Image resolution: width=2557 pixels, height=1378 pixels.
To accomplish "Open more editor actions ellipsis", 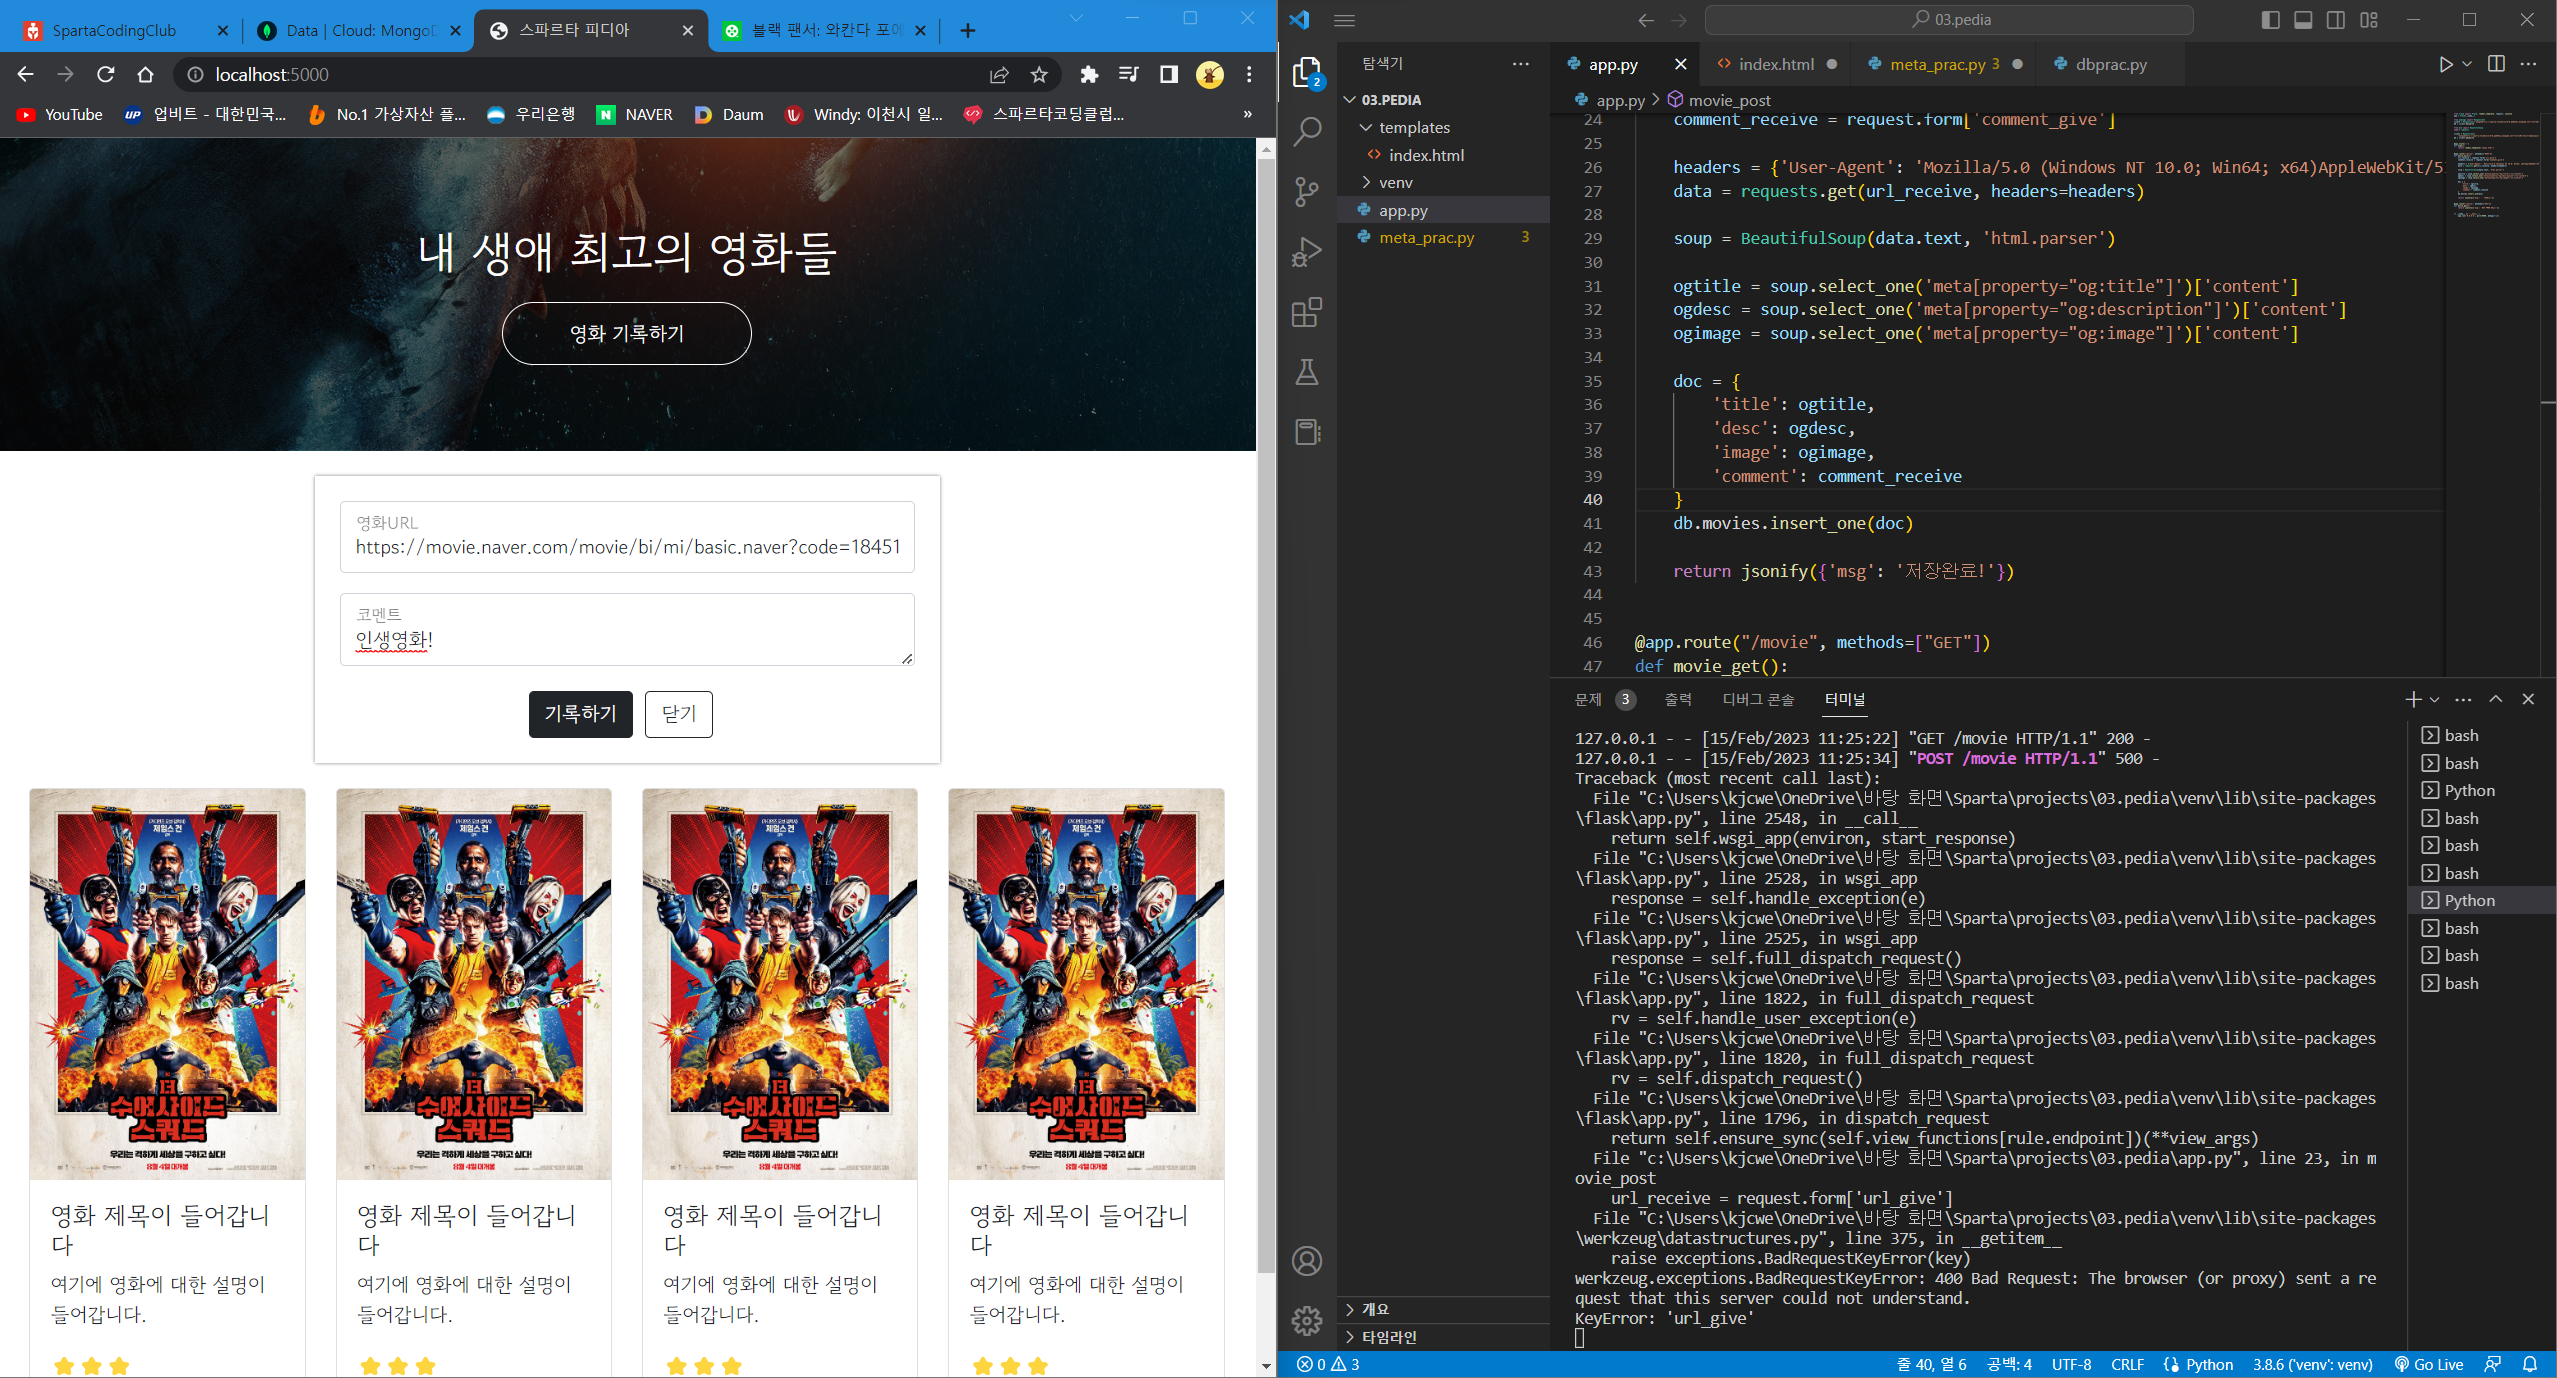I will (2529, 64).
